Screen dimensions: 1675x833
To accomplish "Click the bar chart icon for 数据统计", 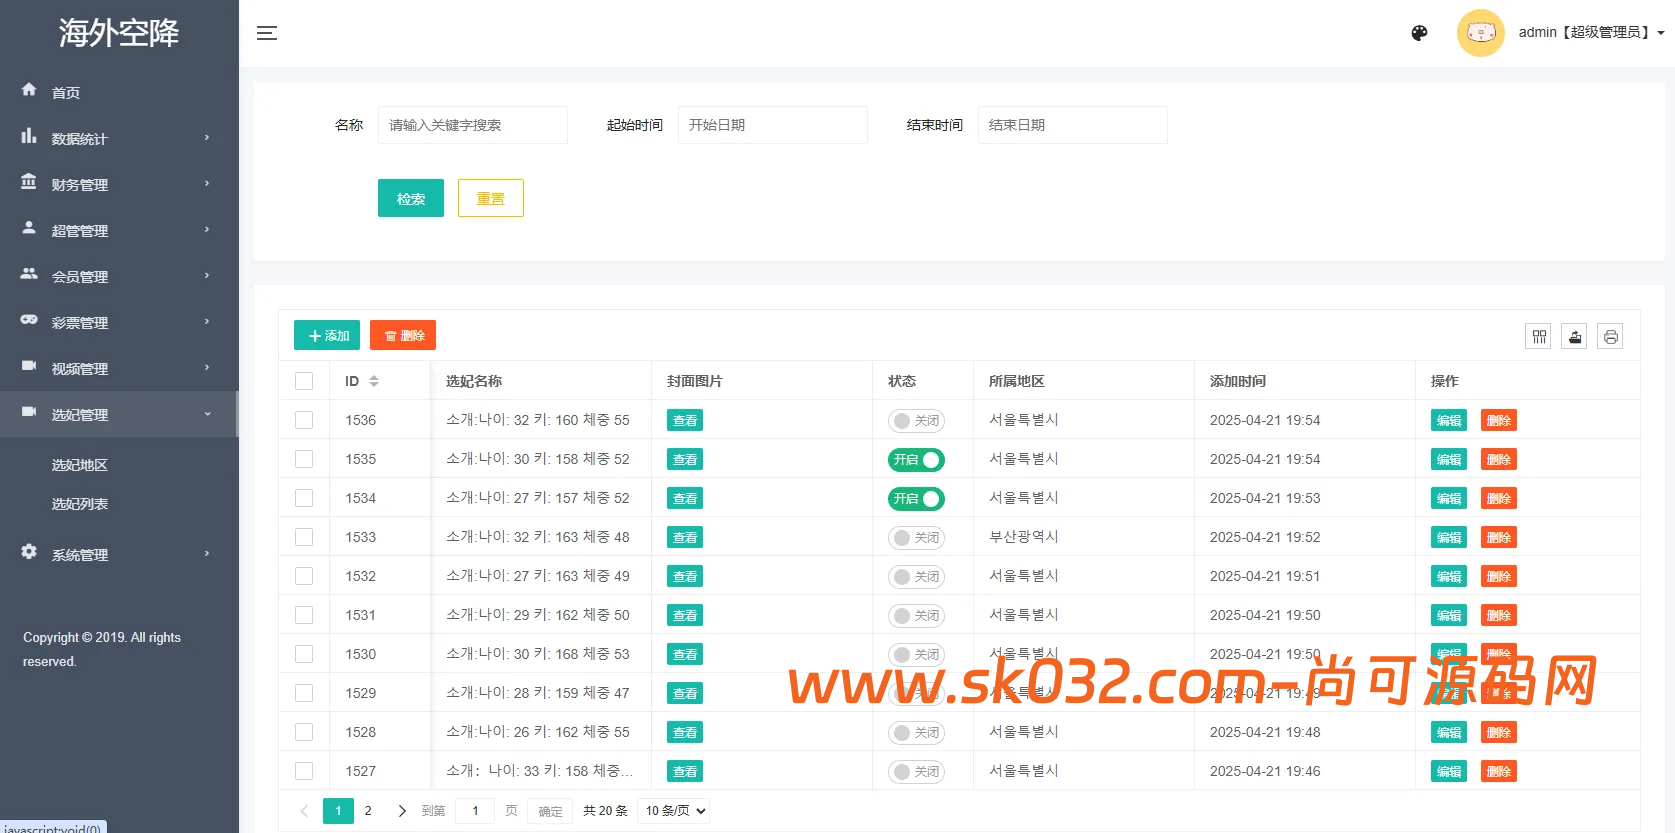I will coord(29,136).
